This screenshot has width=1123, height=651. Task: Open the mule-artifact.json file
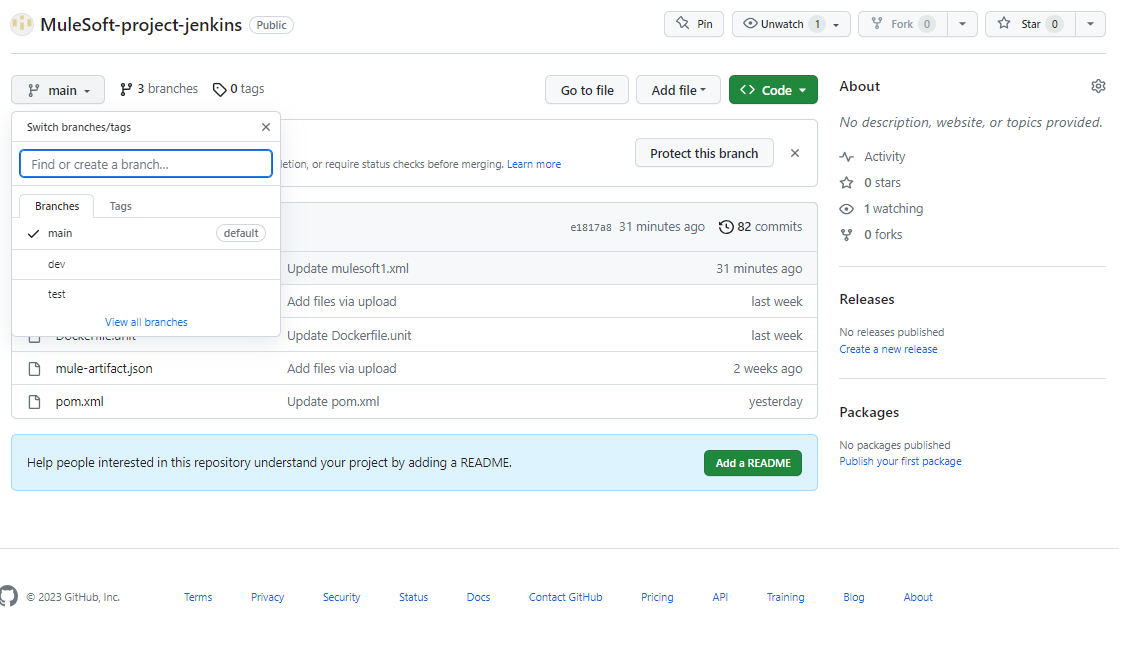[104, 369]
